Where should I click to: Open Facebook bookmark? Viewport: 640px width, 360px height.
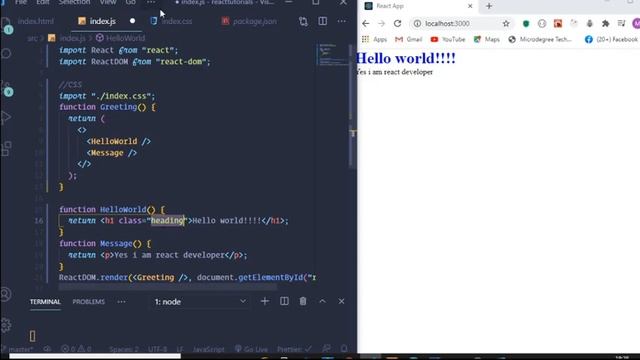(611, 39)
